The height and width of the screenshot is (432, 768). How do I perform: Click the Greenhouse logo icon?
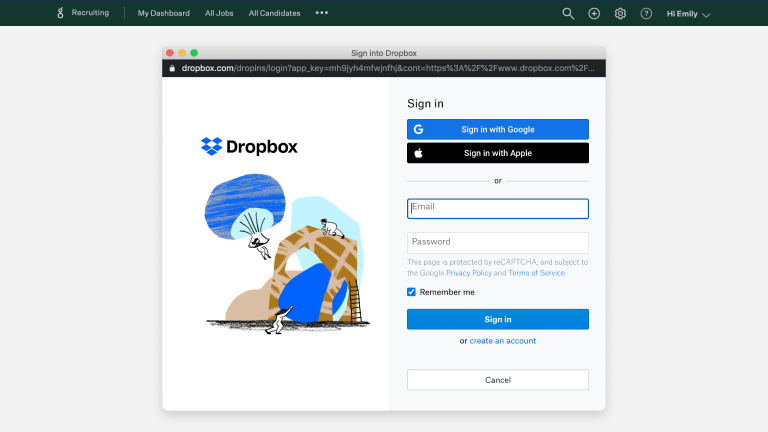coord(59,13)
